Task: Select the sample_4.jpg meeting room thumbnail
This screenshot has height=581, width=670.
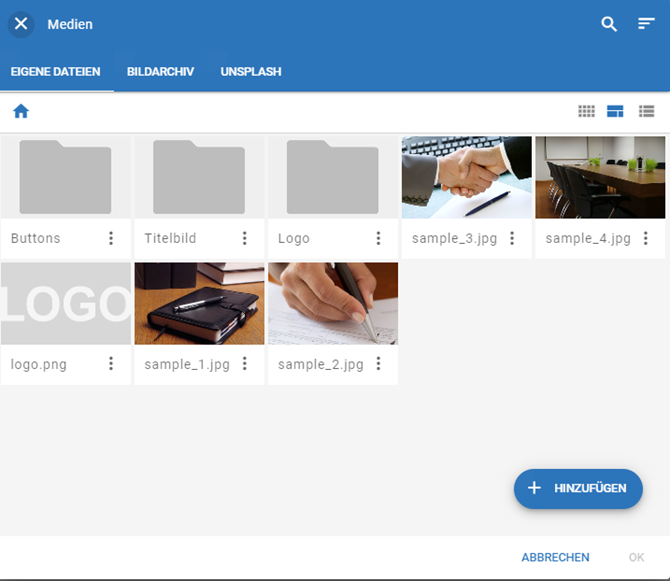Action: pos(600,177)
